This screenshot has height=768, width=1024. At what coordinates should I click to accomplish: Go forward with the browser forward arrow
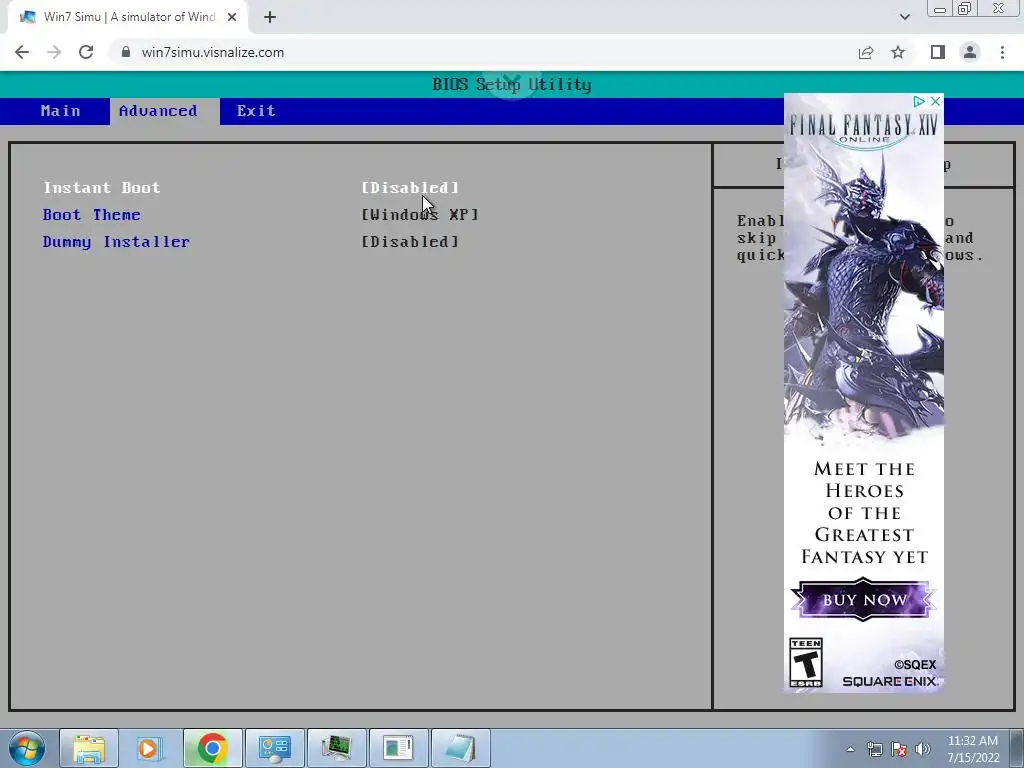pyautogui.click(x=54, y=52)
